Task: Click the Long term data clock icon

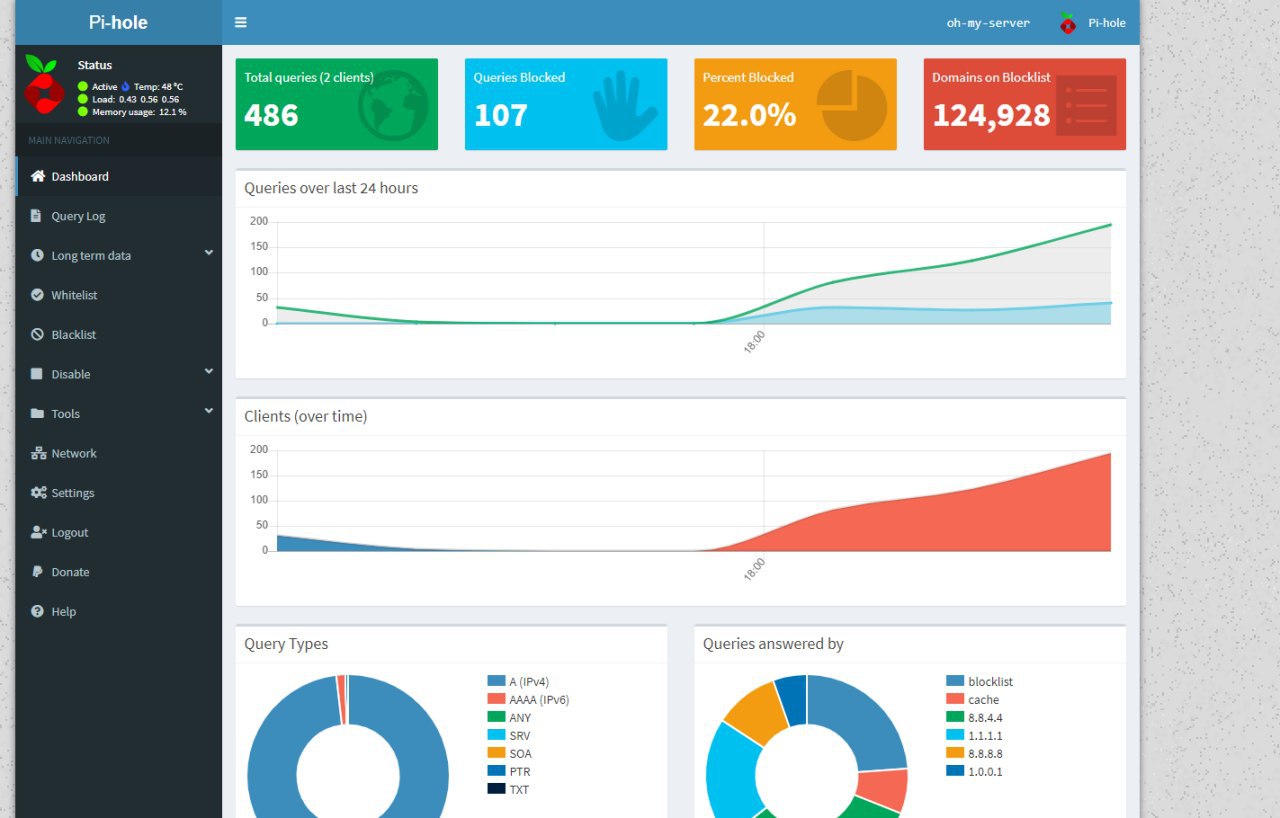Action: point(38,256)
